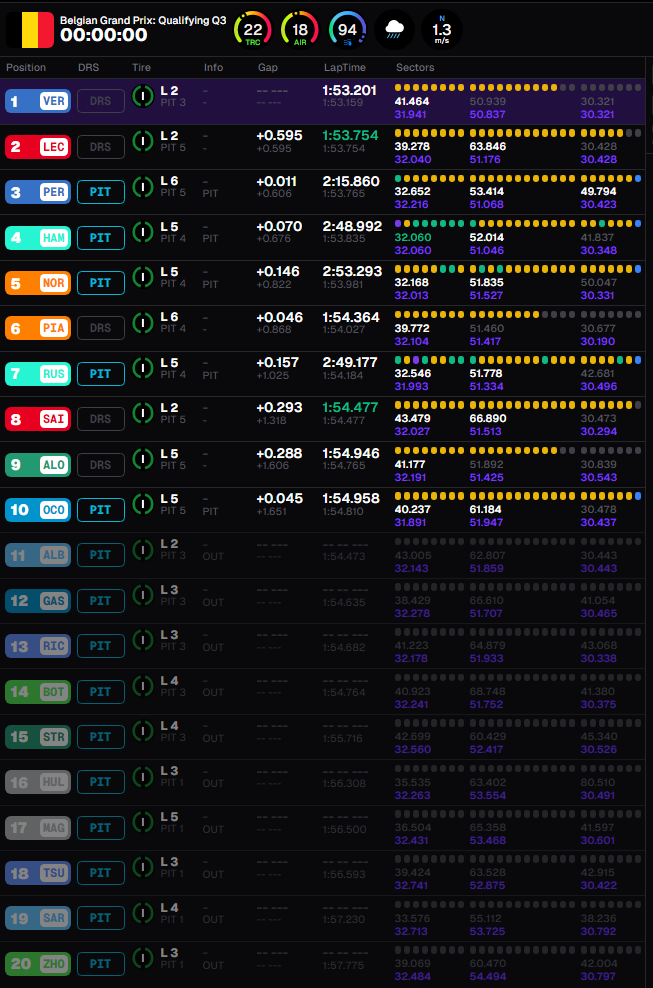Select driver tag 20 ZHO

[x=38, y=963]
